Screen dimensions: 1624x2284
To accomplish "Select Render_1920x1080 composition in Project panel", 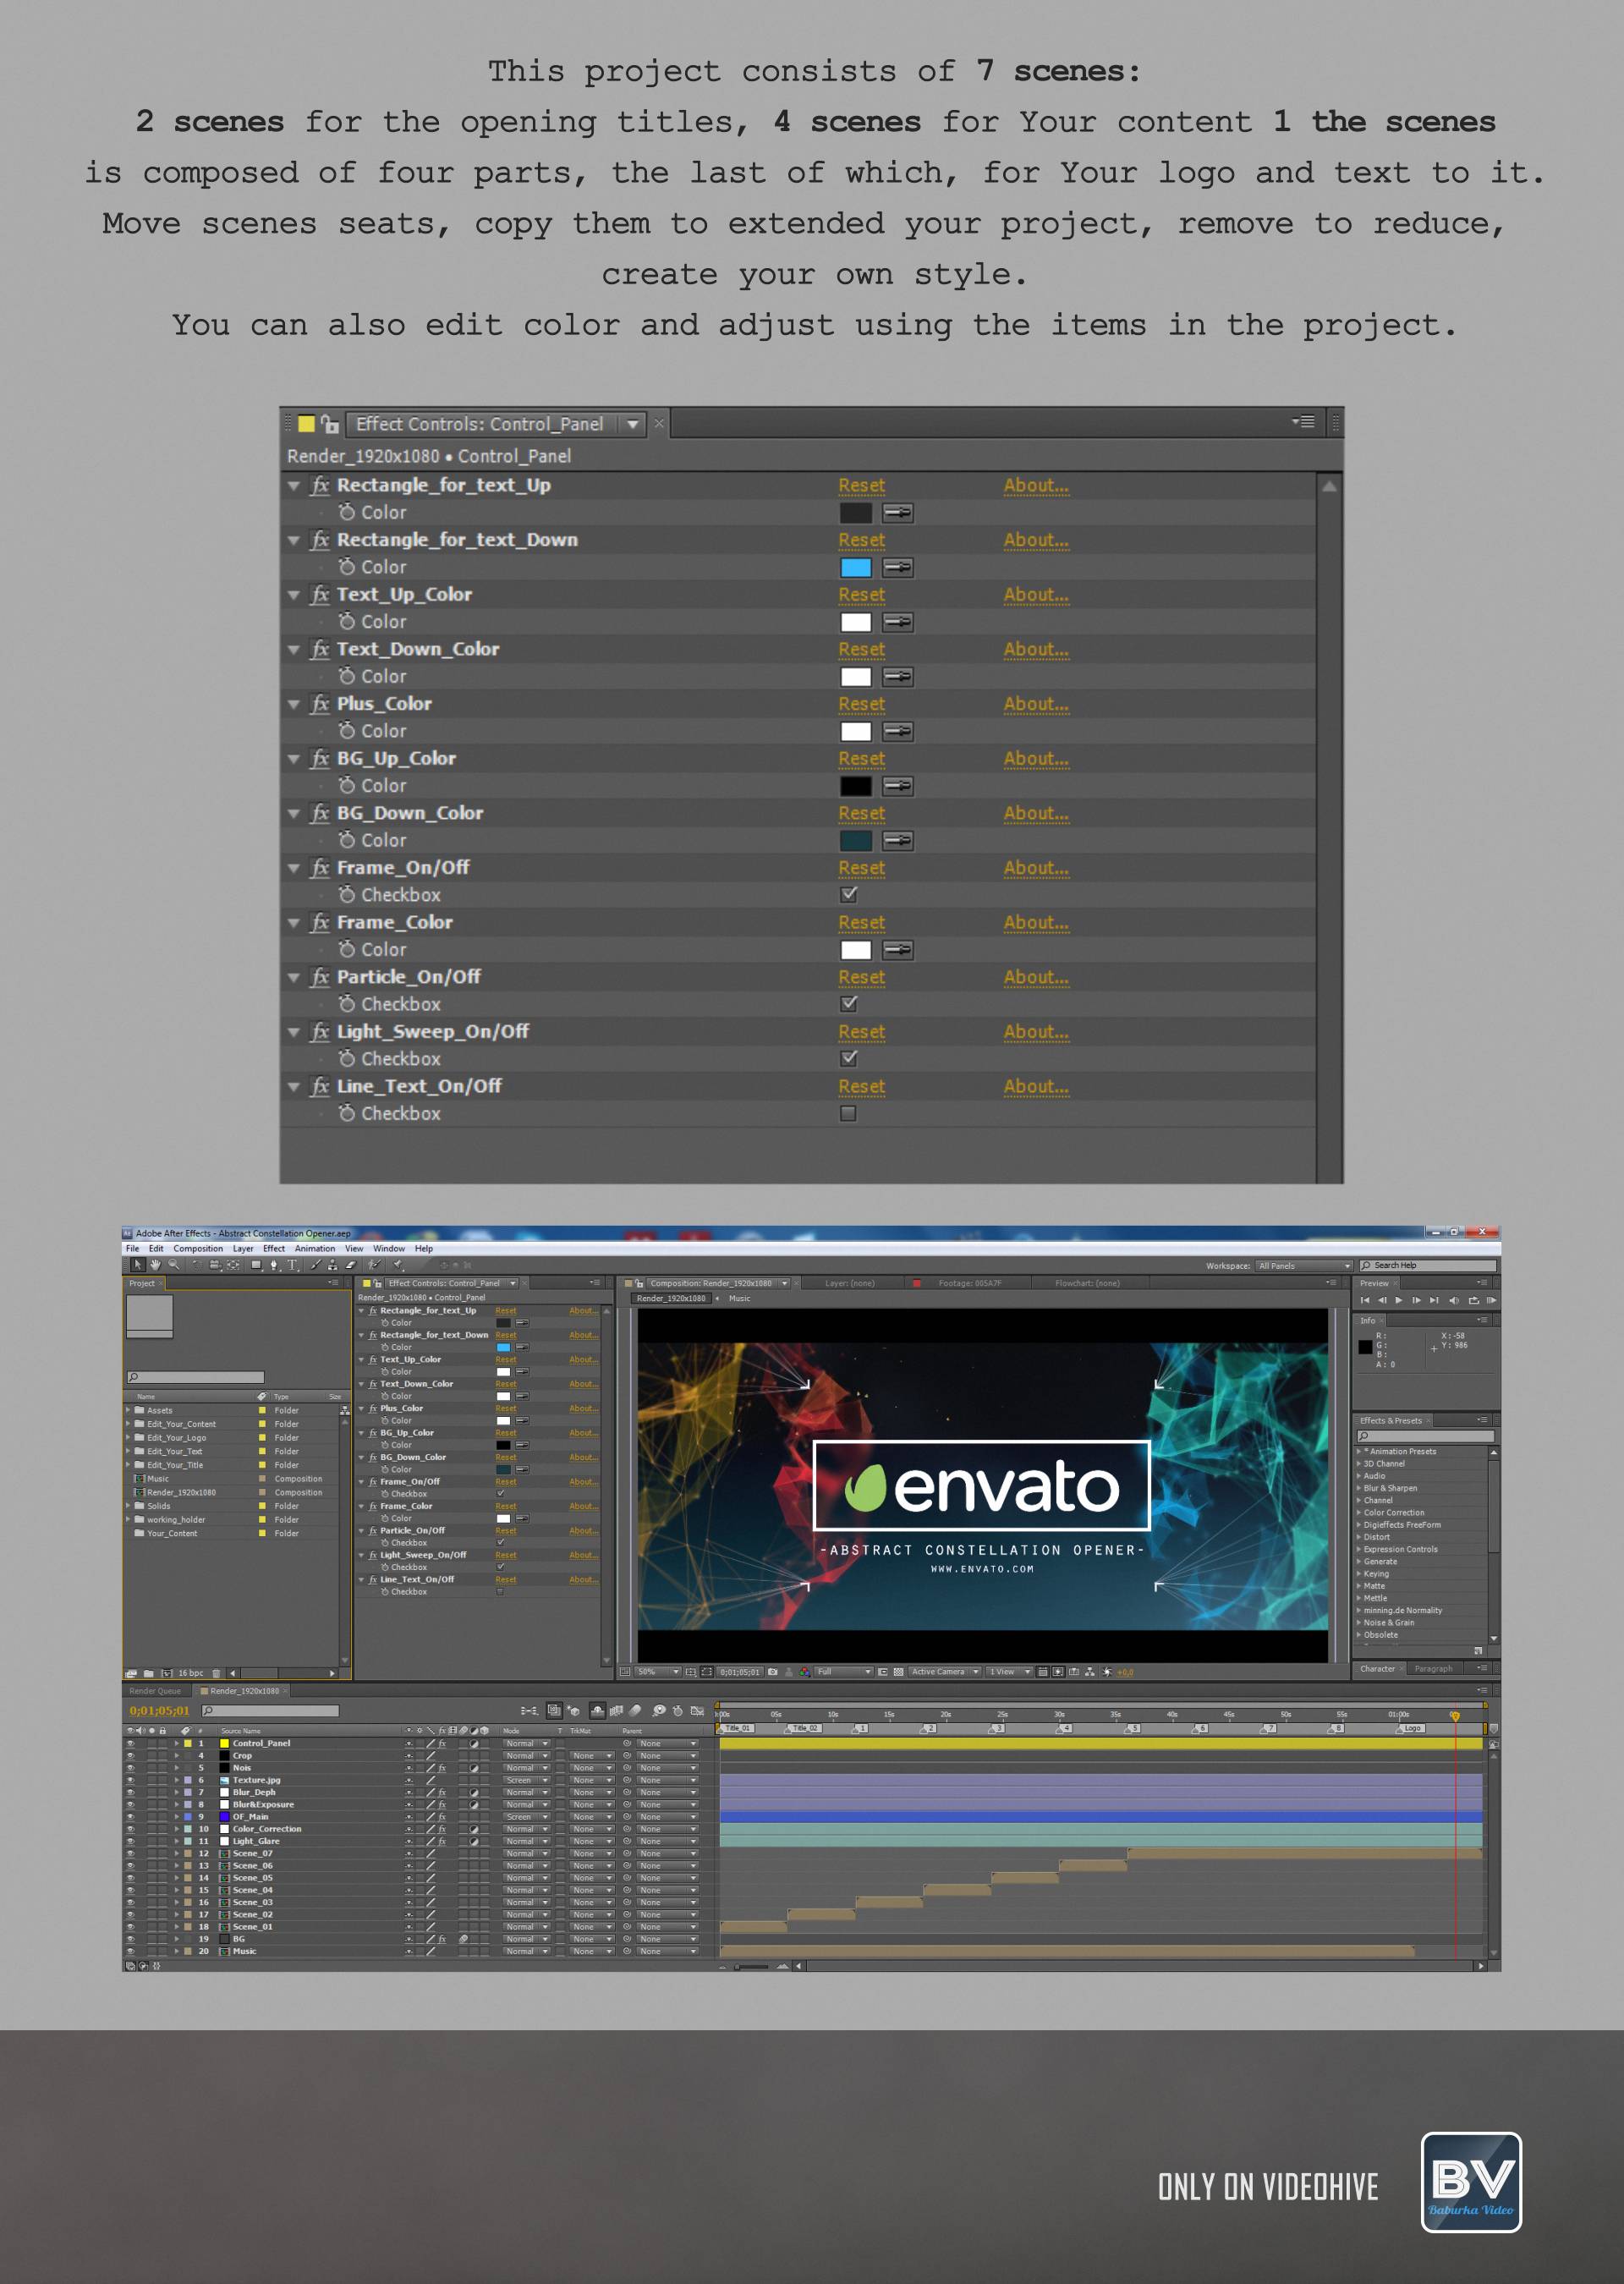I will pyautogui.click(x=180, y=1493).
